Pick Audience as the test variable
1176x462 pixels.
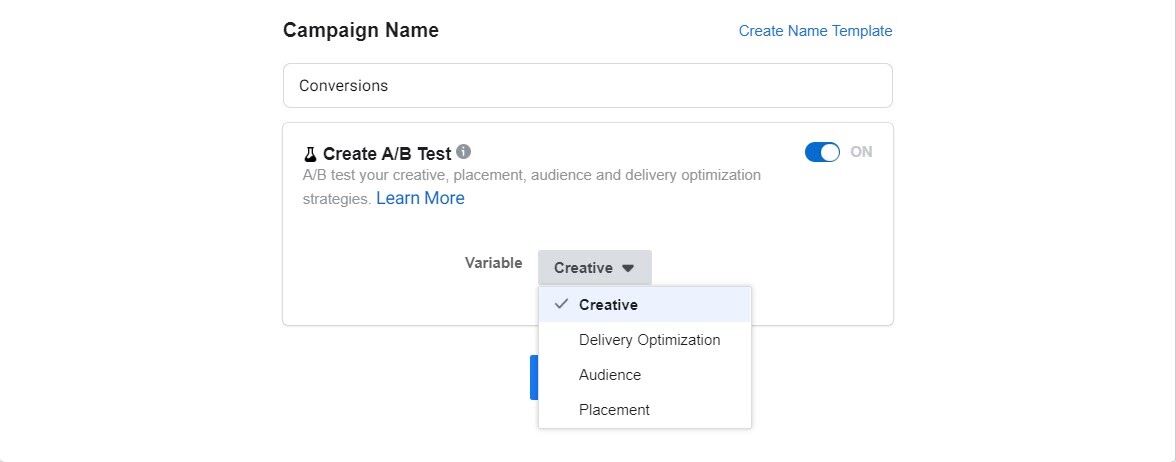point(645,375)
